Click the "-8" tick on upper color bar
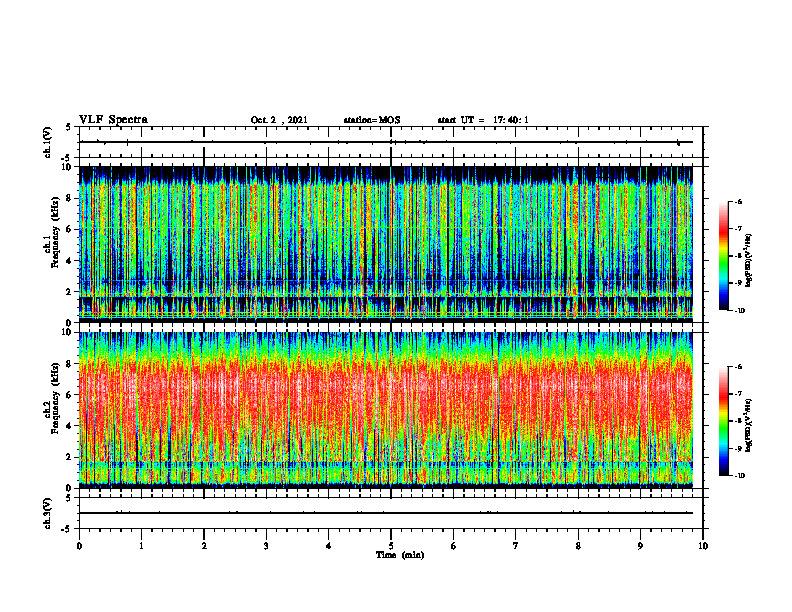792x612 pixels. tap(738, 256)
